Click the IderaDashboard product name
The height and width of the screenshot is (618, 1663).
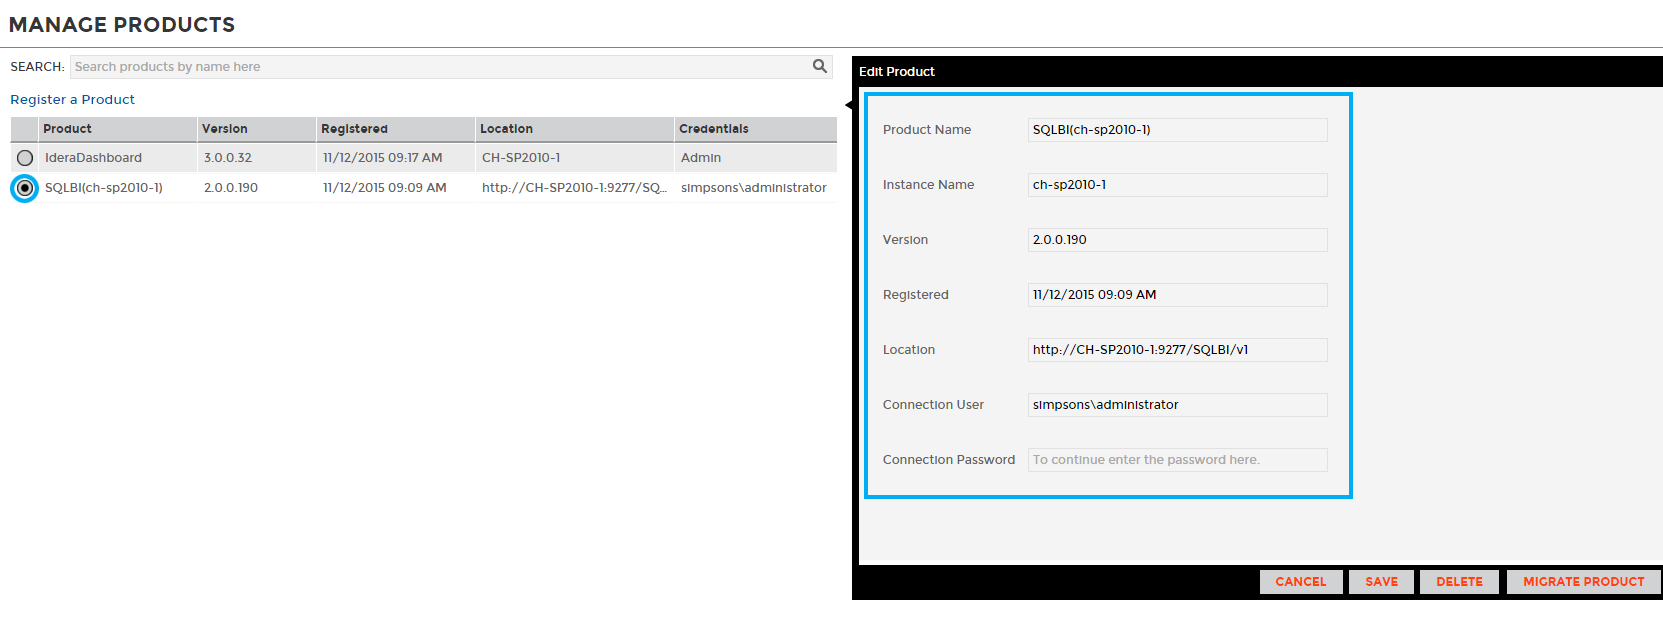coord(93,158)
